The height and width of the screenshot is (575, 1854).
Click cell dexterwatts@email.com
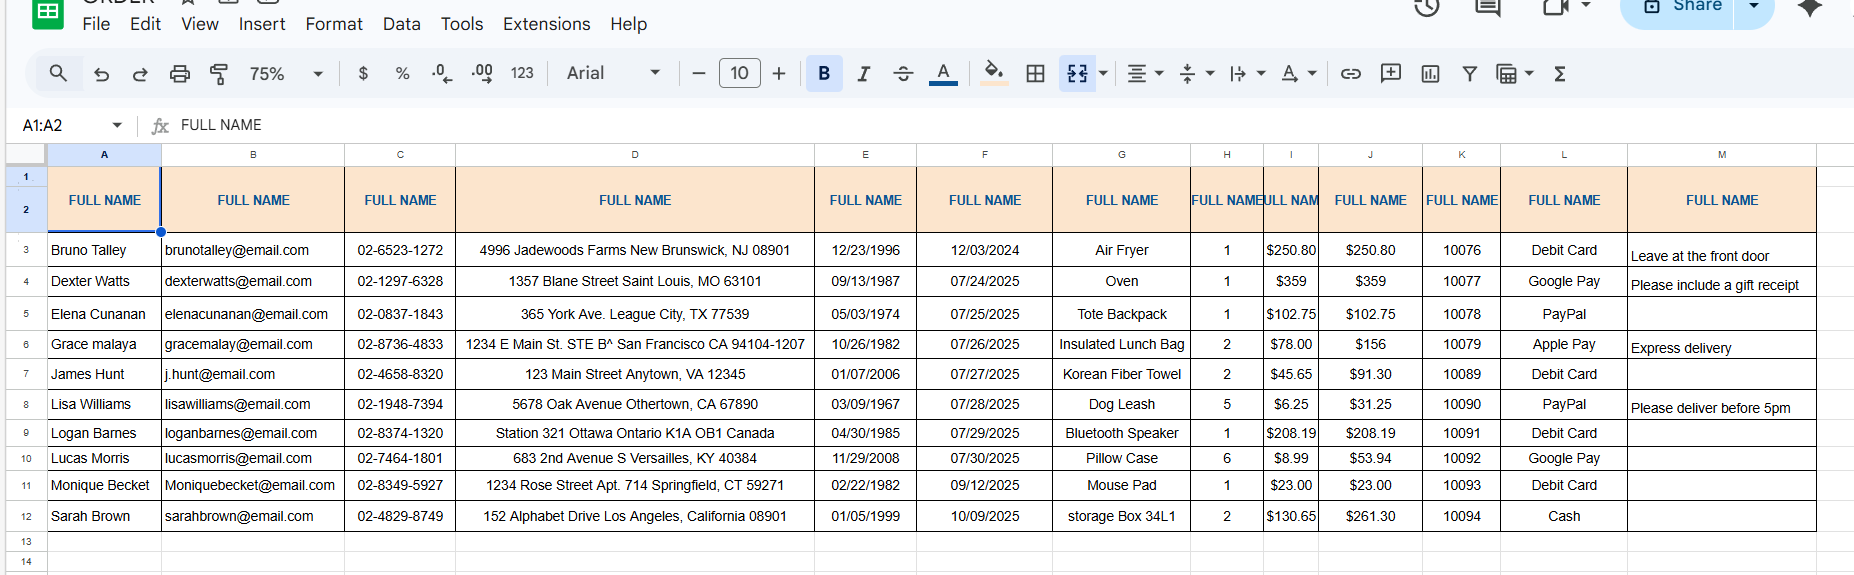click(253, 281)
